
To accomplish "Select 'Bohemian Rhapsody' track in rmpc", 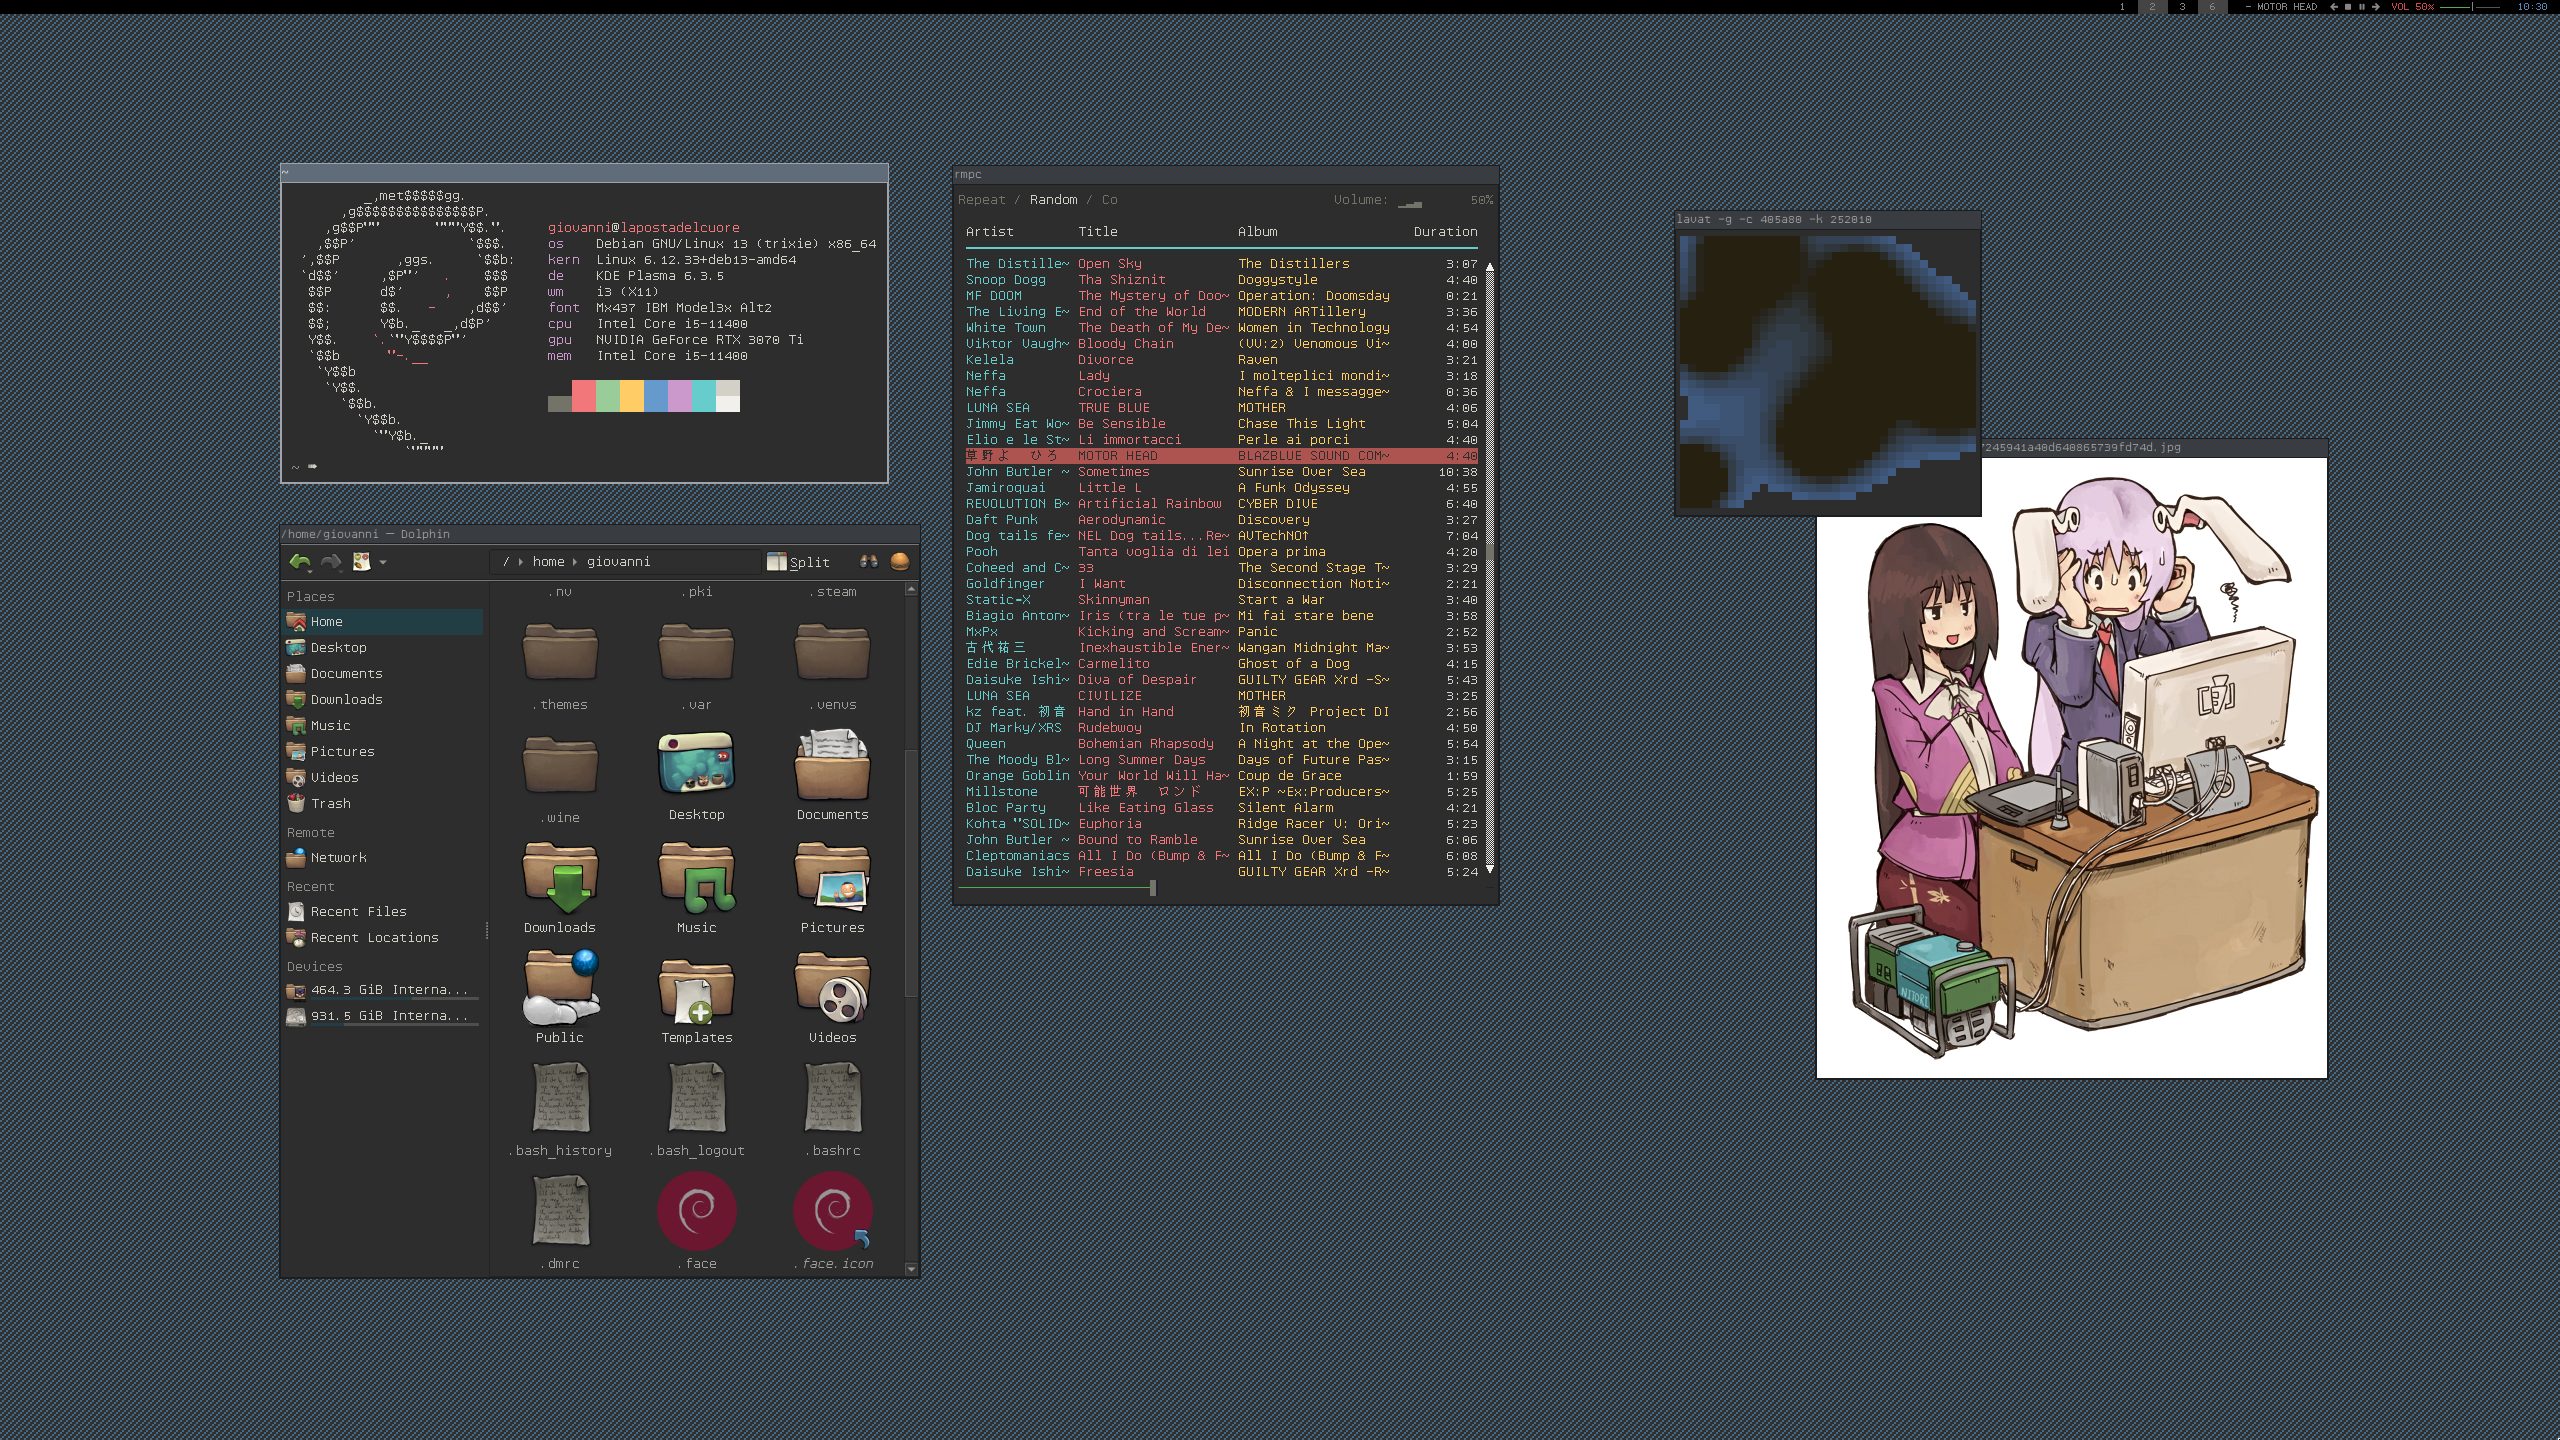I will pyautogui.click(x=1222, y=744).
